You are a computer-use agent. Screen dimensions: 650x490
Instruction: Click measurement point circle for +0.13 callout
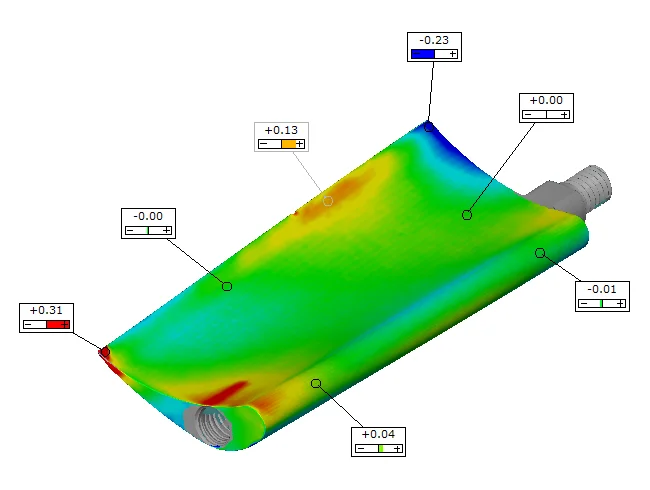(x=328, y=201)
